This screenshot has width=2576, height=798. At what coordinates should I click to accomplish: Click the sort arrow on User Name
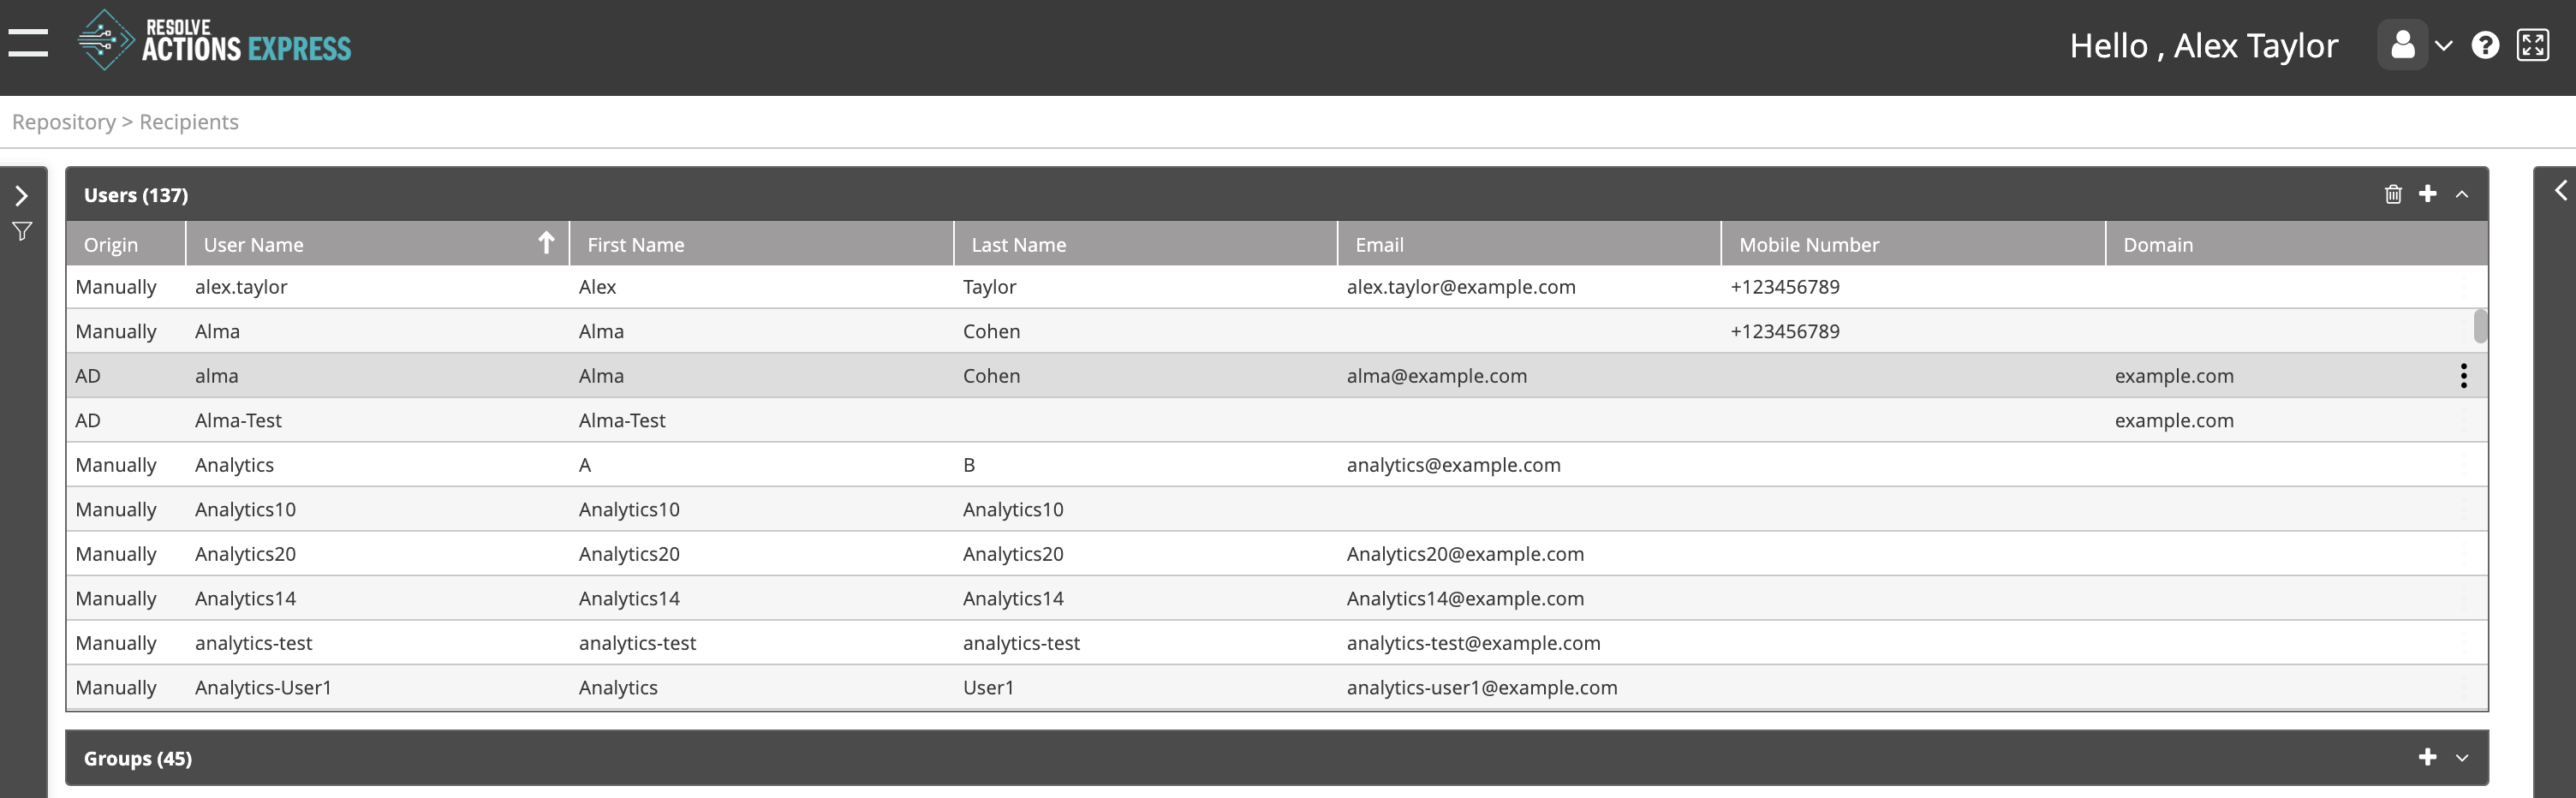click(546, 243)
